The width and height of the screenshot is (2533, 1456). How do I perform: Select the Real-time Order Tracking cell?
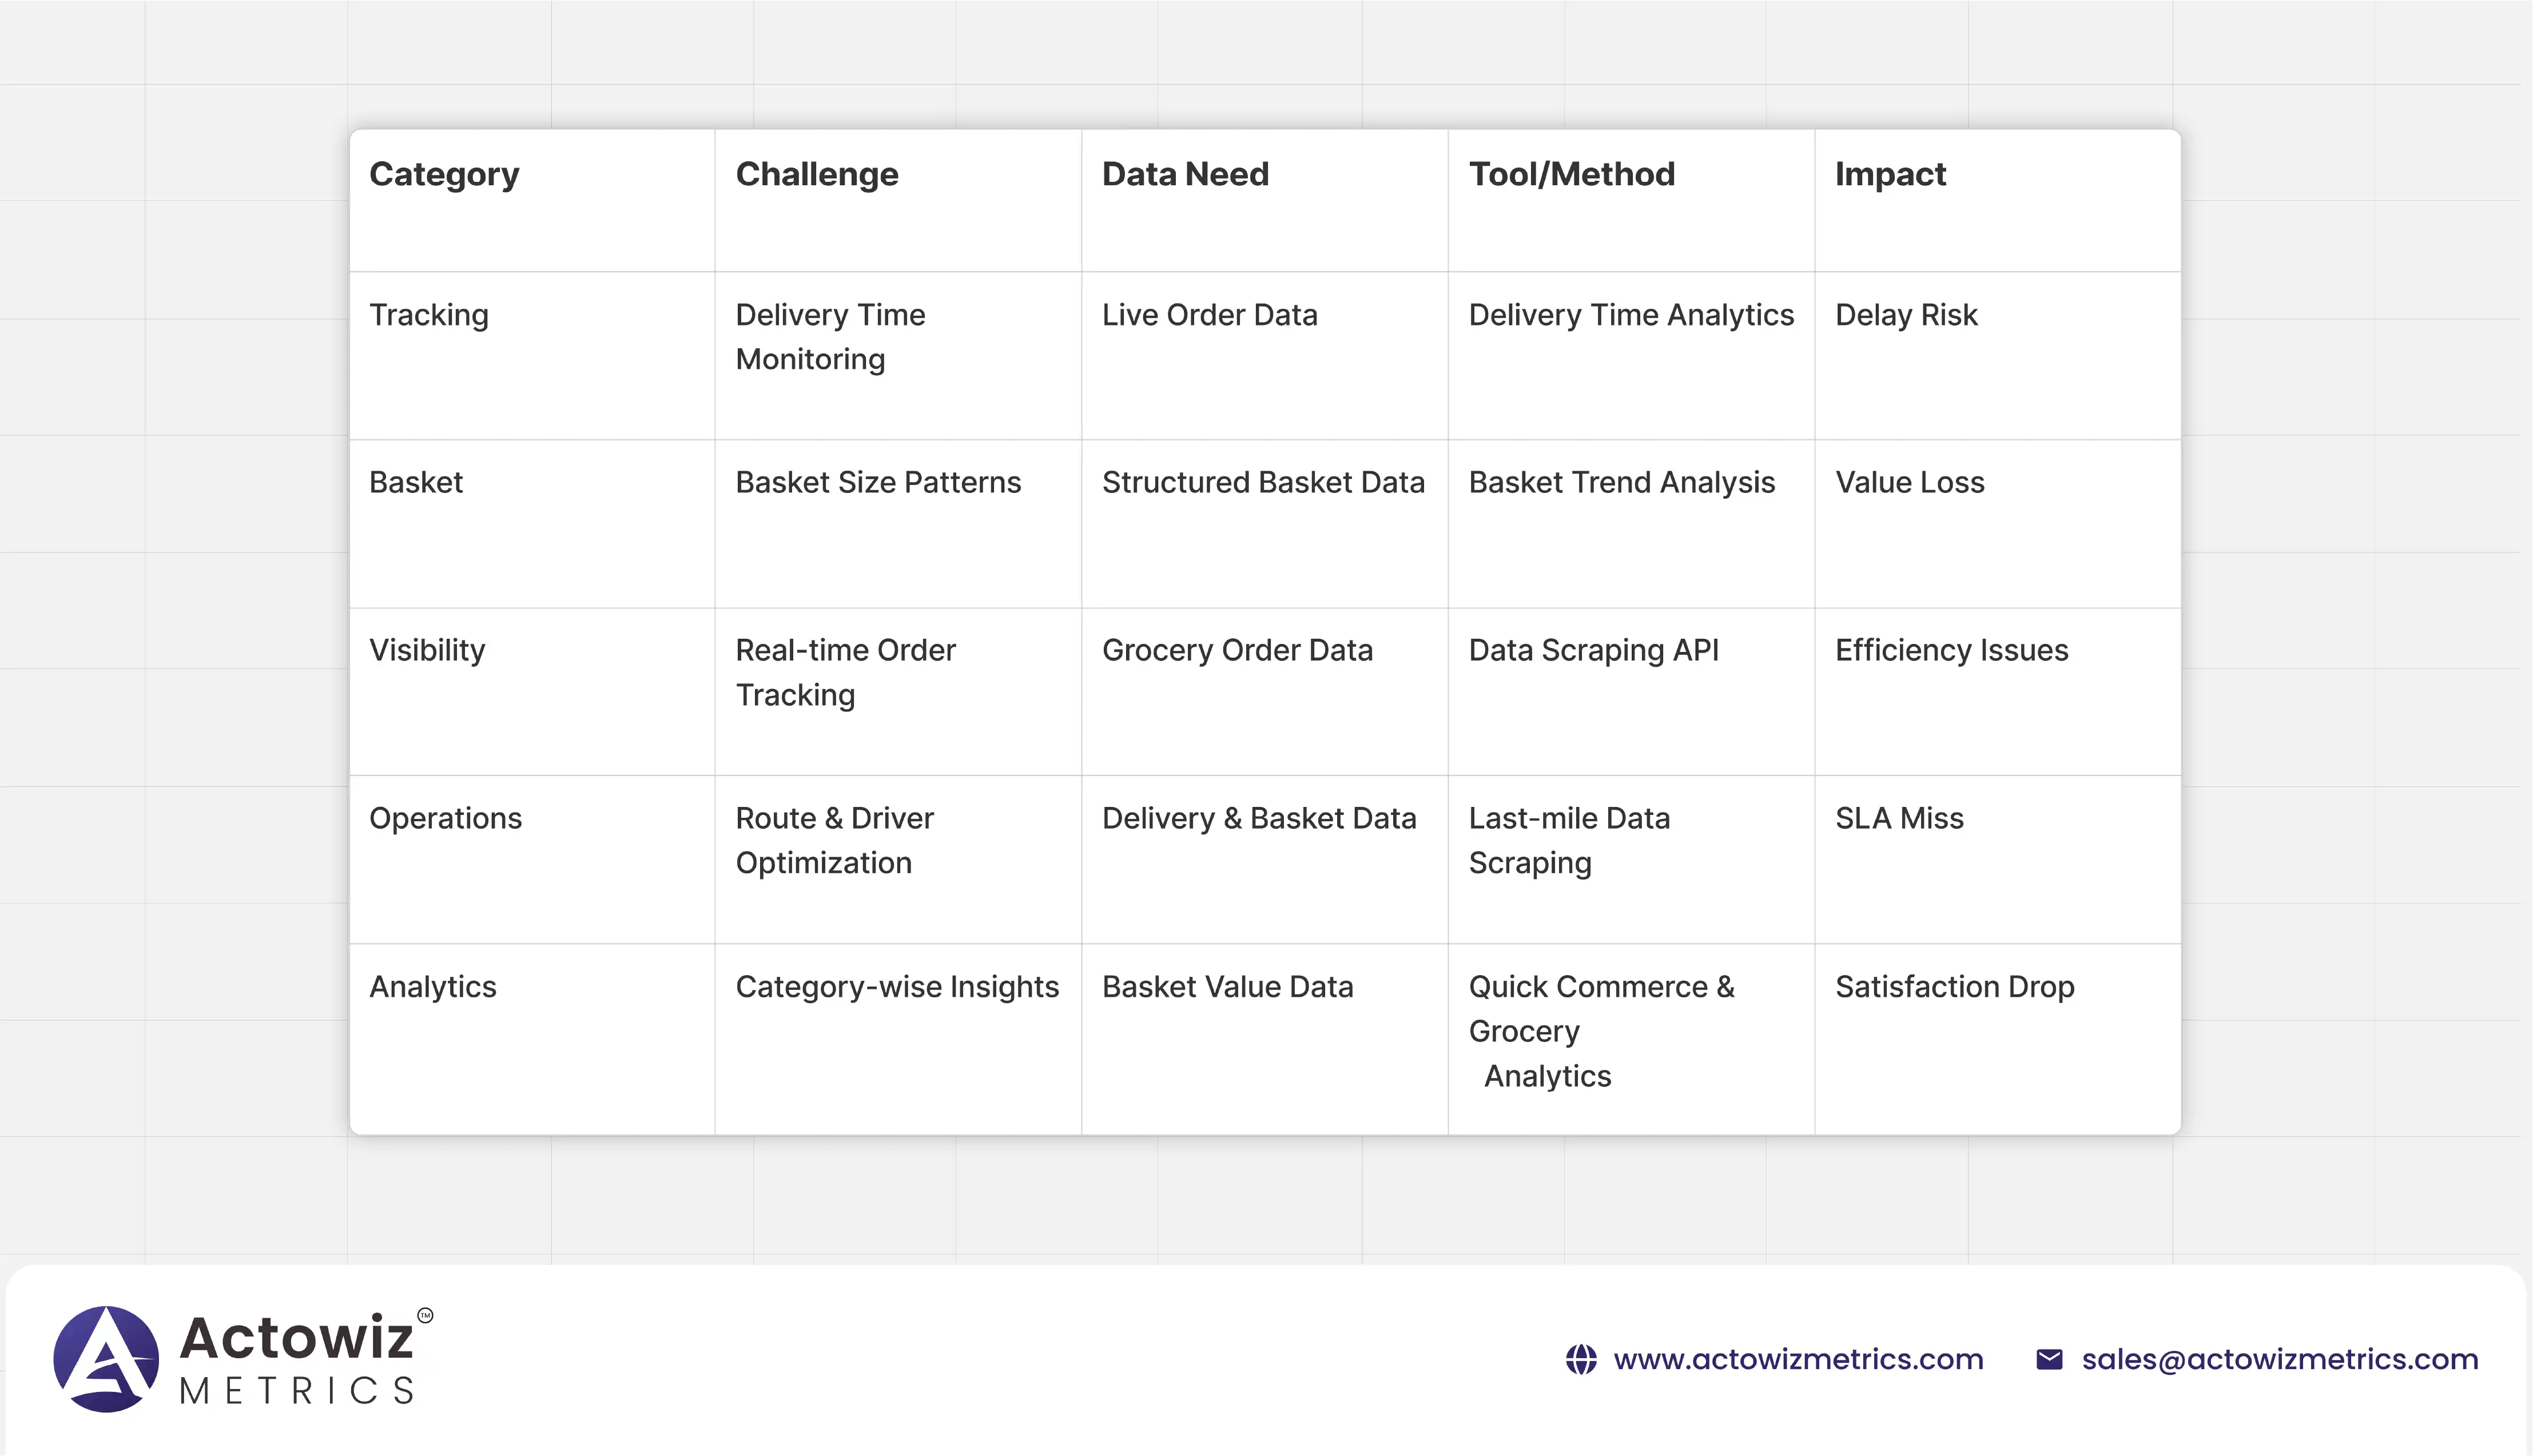tap(845, 672)
